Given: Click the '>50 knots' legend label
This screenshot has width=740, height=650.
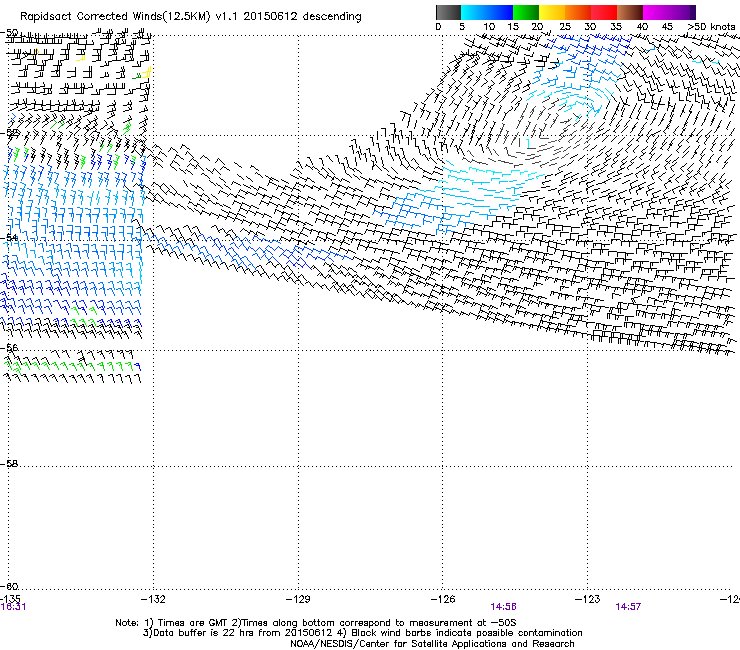Looking at the screenshot, I should coord(711,27).
